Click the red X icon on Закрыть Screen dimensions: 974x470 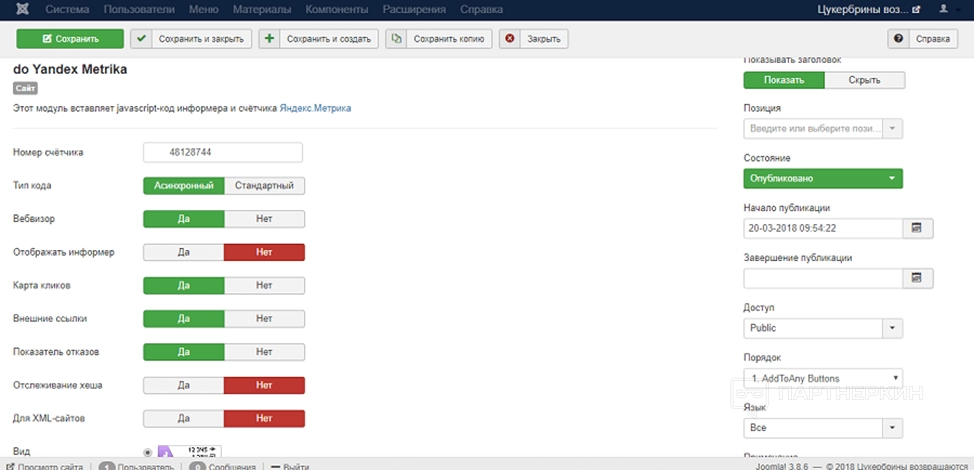click(510, 38)
